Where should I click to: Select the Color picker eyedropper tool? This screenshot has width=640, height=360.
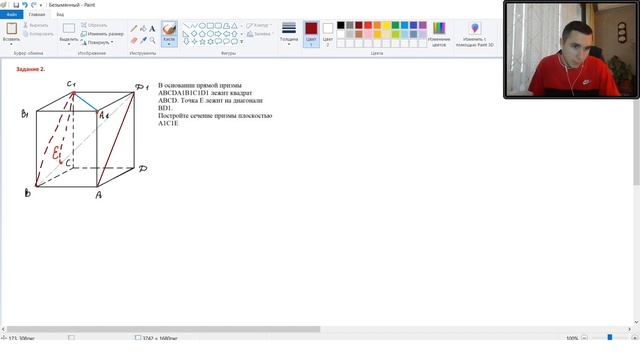click(143, 40)
